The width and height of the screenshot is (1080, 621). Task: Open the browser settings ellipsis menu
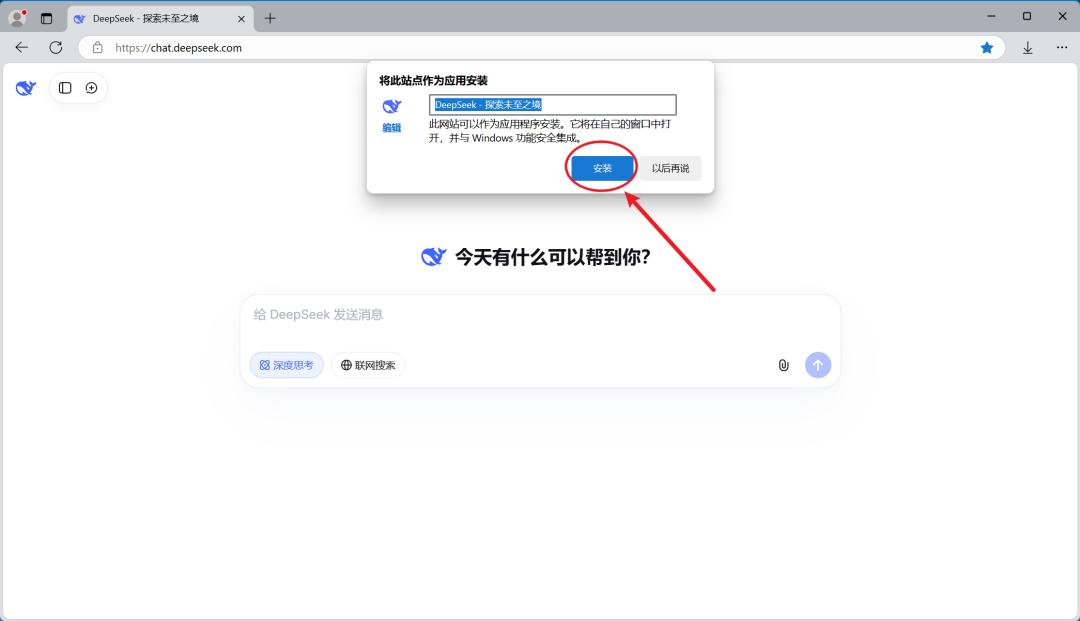tap(1062, 47)
